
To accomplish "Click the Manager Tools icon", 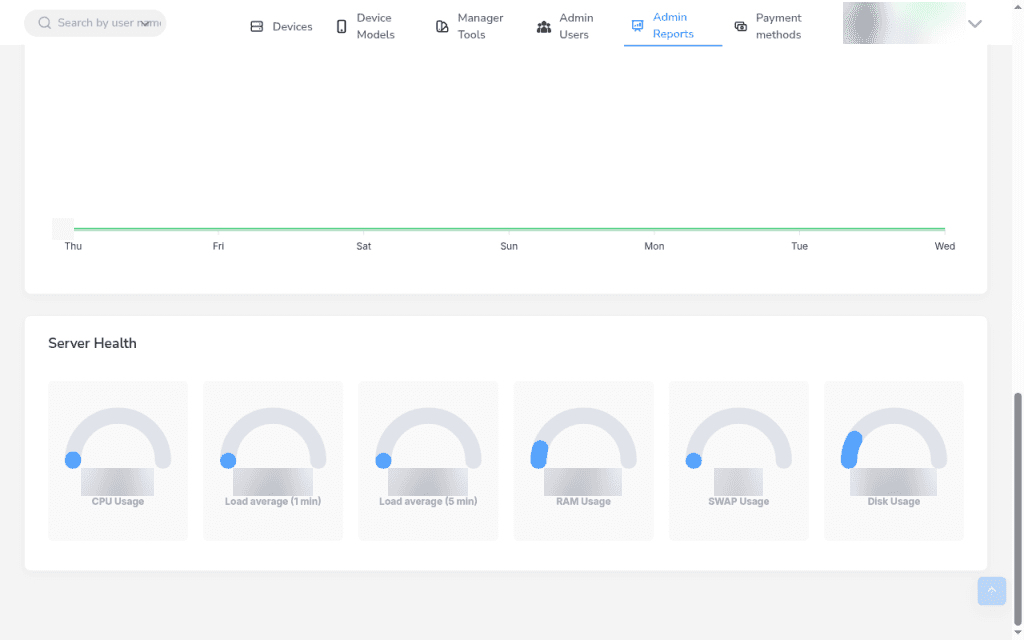I will click(442, 27).
